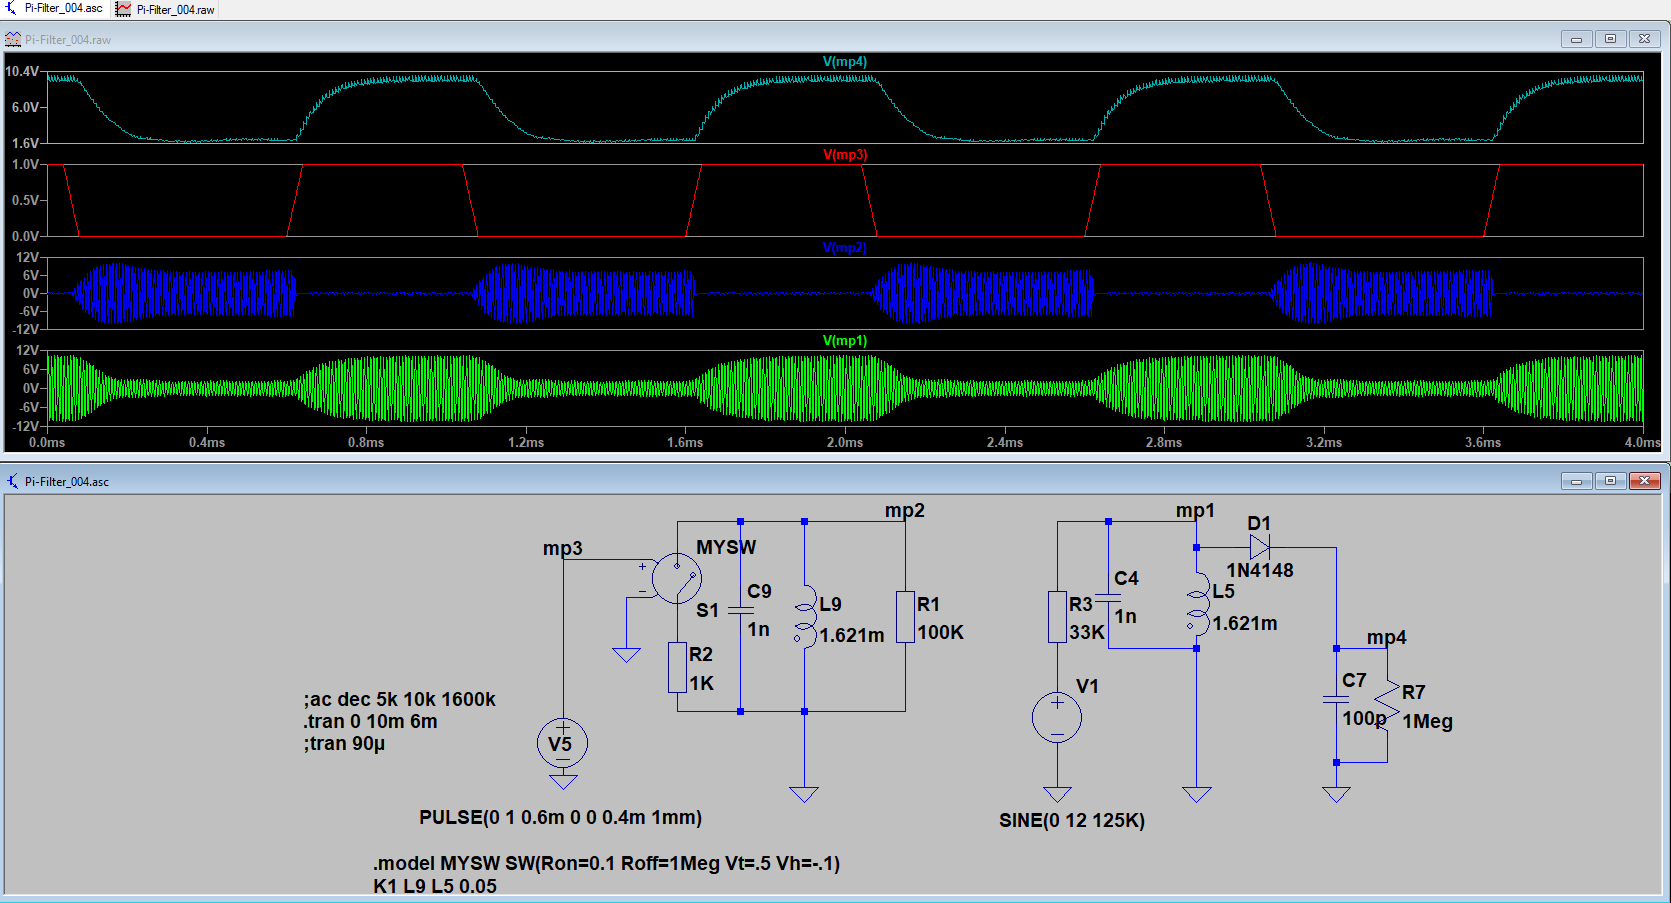Click the ground symbol below L5

click(1197, 794)
